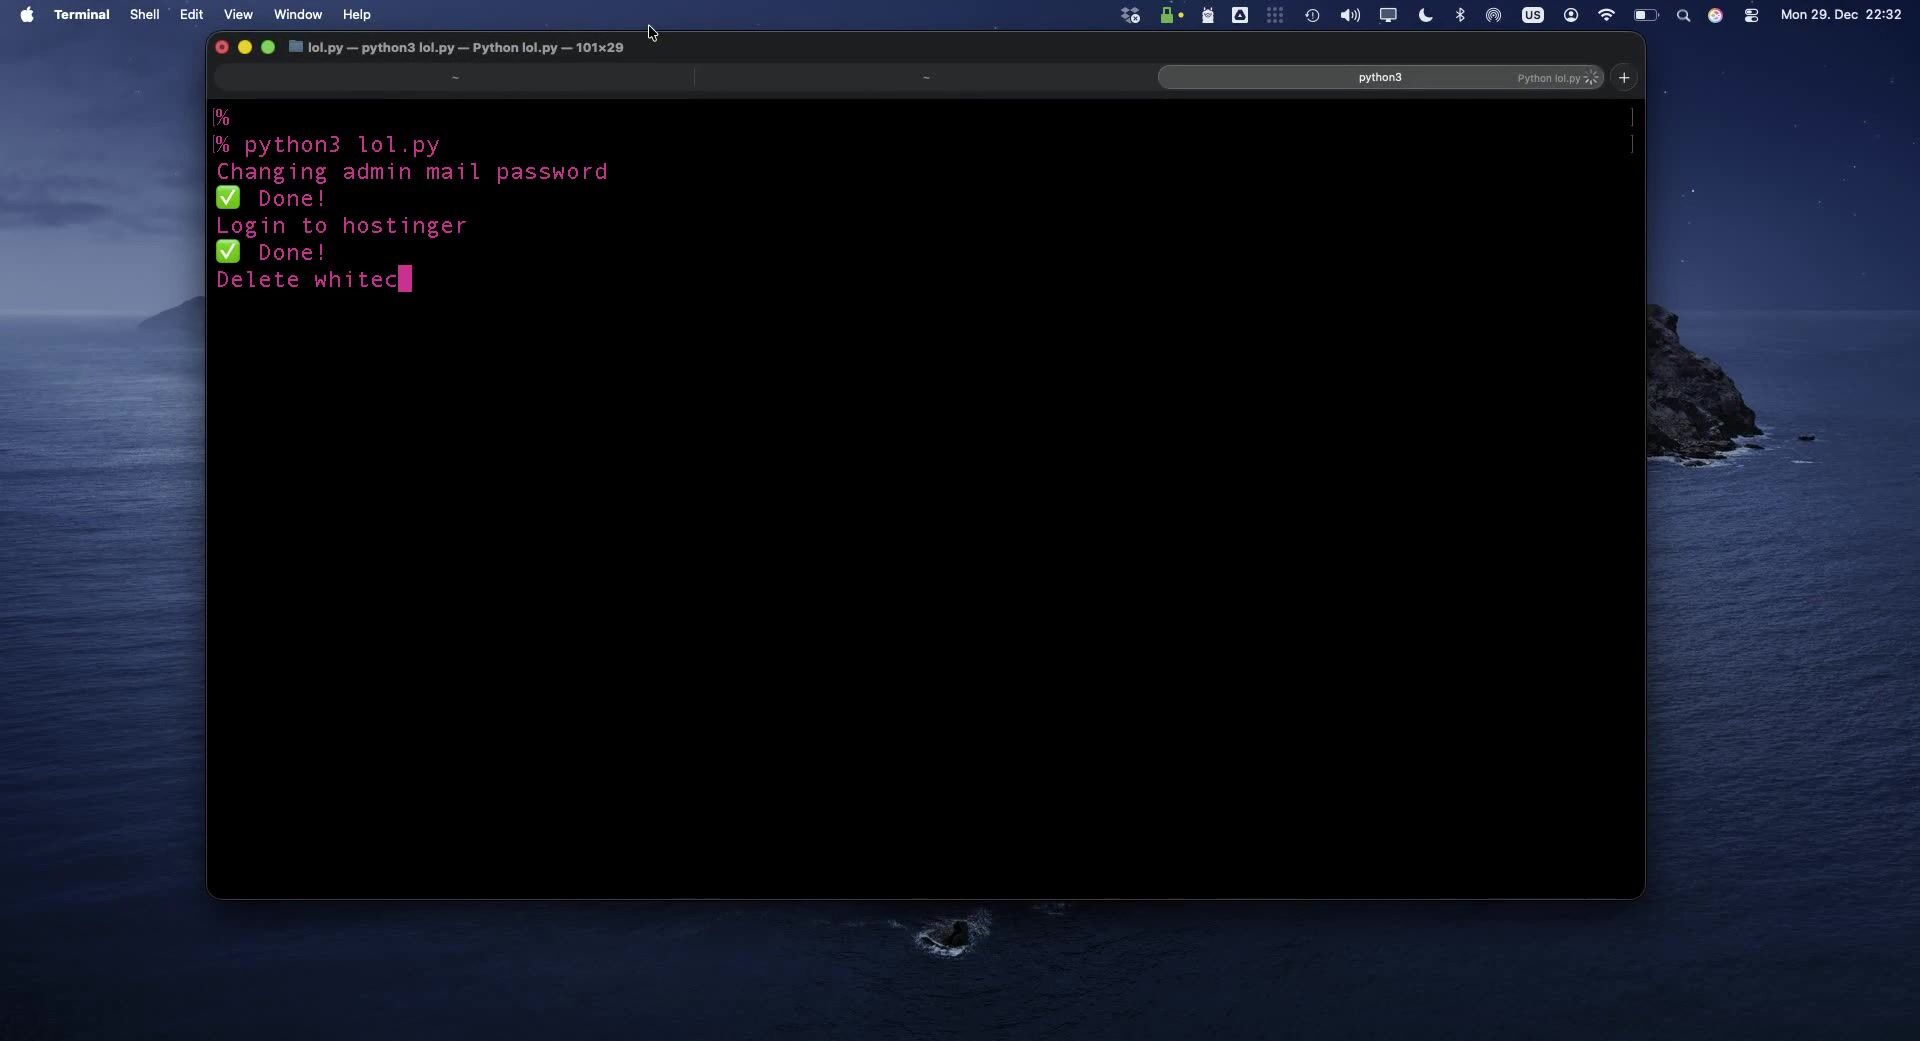Click the Bluetooth status icon
1920x1041 pixels.
coord(1460,15)
